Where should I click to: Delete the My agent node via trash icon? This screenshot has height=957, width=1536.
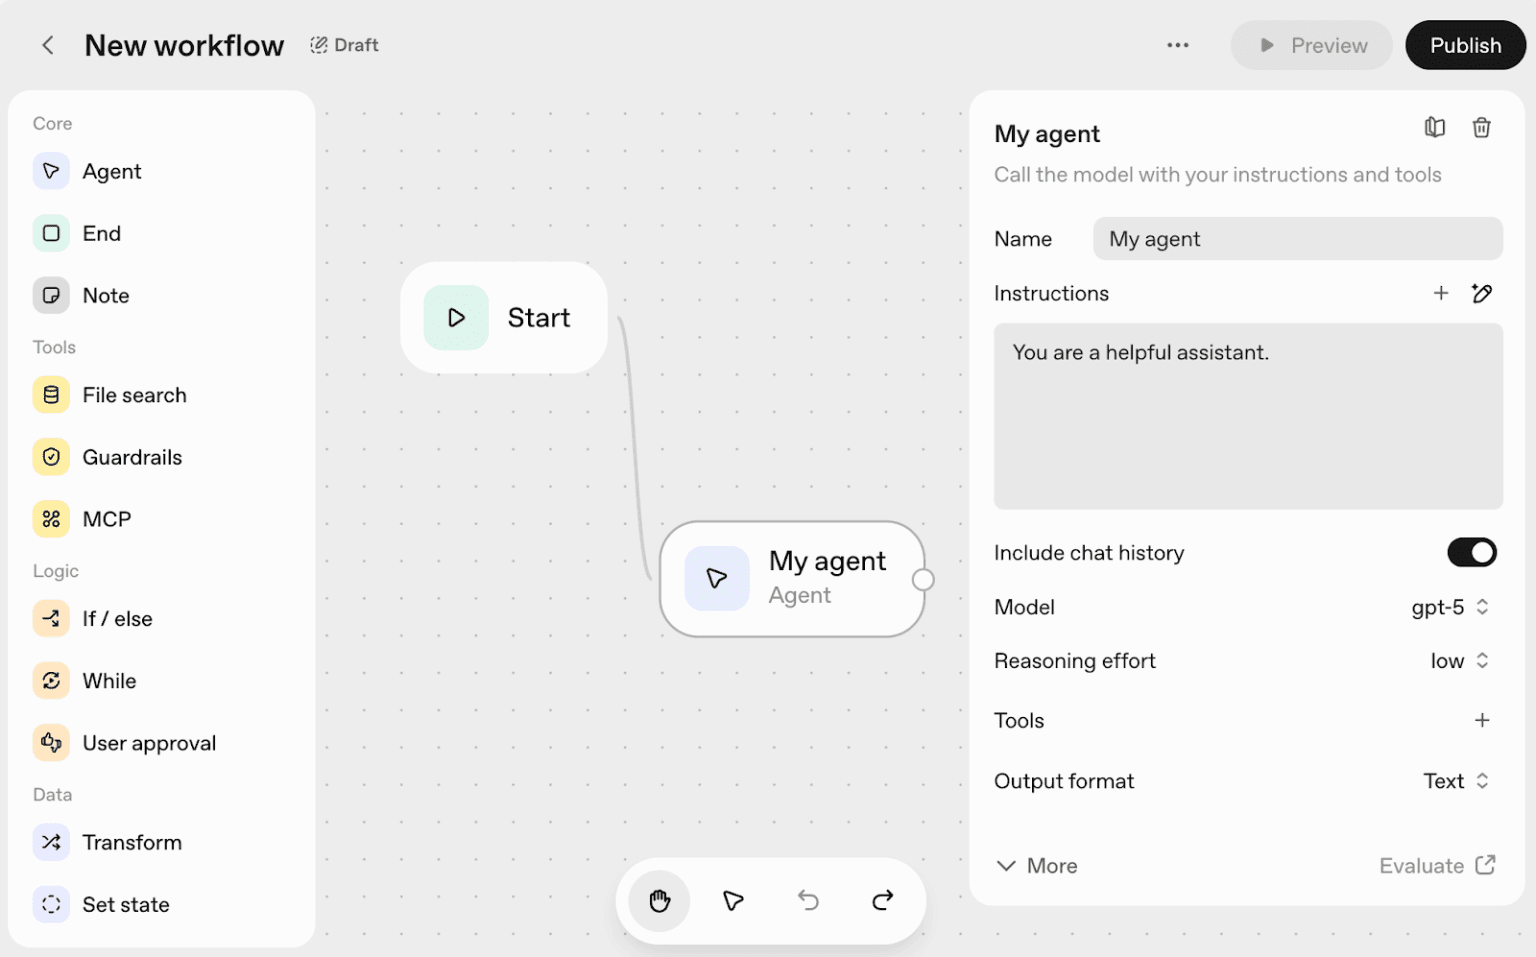click(1482, 127)
